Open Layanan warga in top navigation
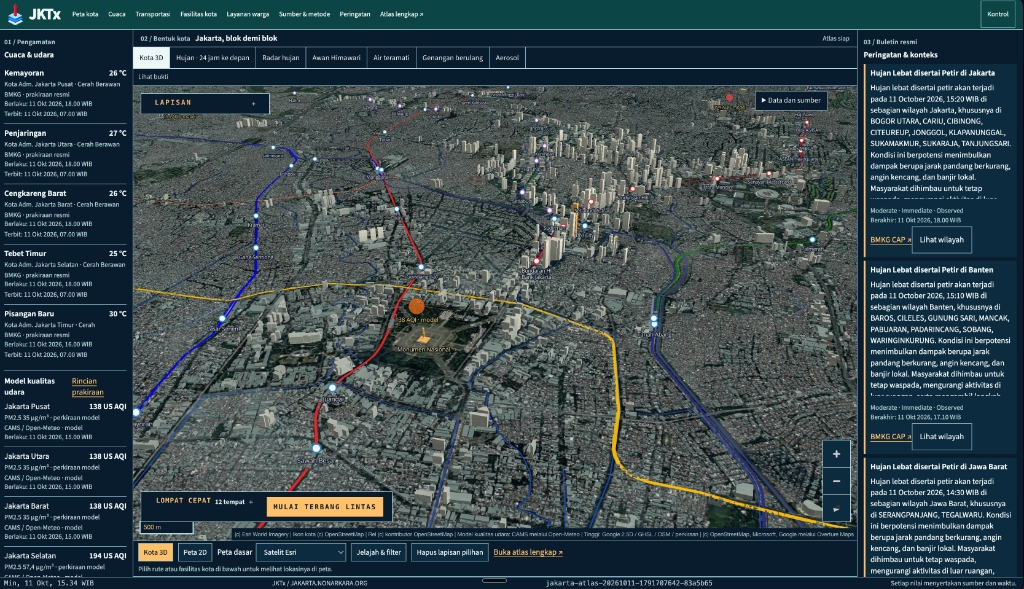The image size is (1024, 589). [x=248, y=14]
